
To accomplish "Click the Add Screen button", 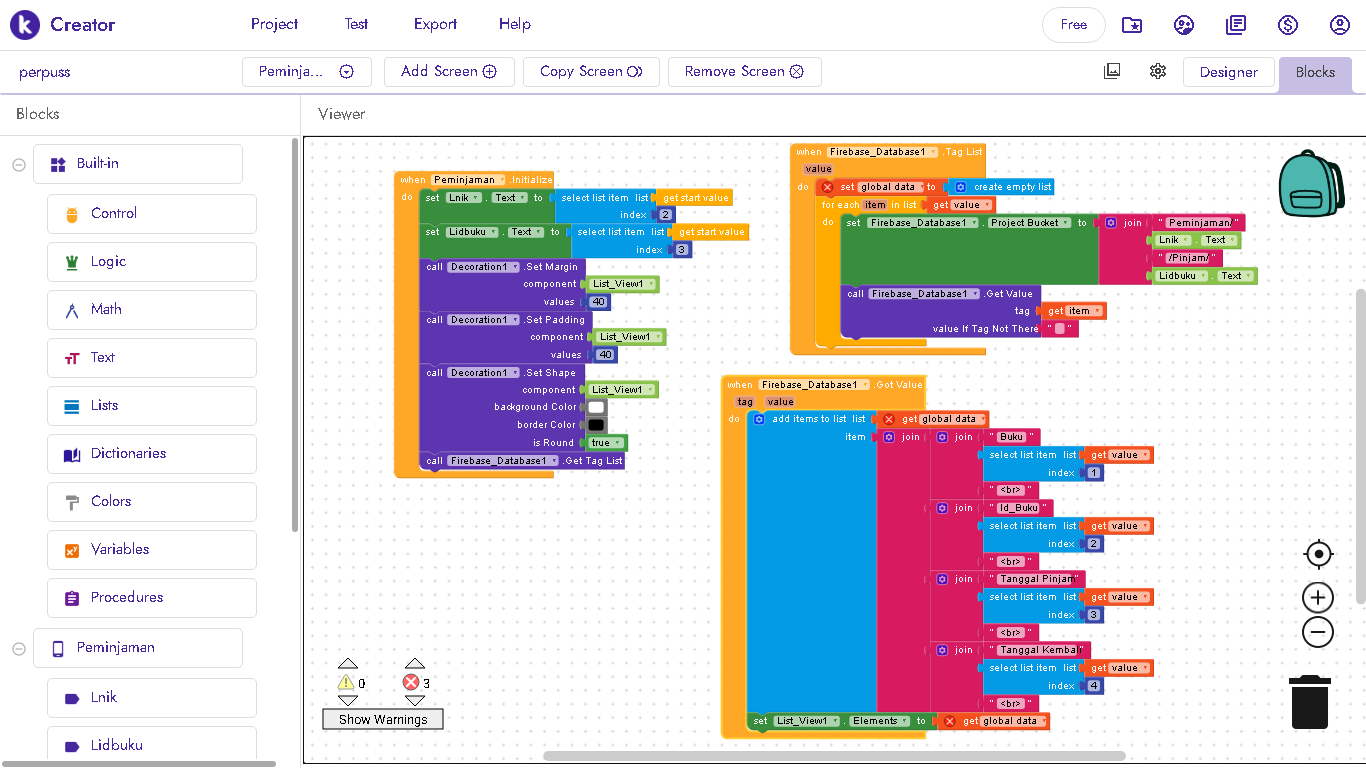I will pos(449,72).
